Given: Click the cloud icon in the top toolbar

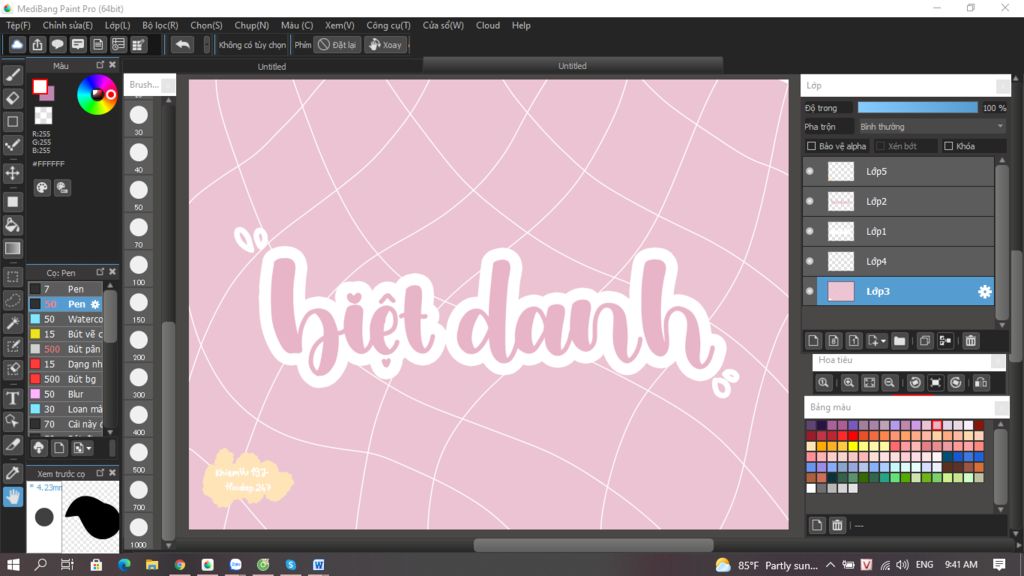Looking at the screenshot, I should (17, 44).
